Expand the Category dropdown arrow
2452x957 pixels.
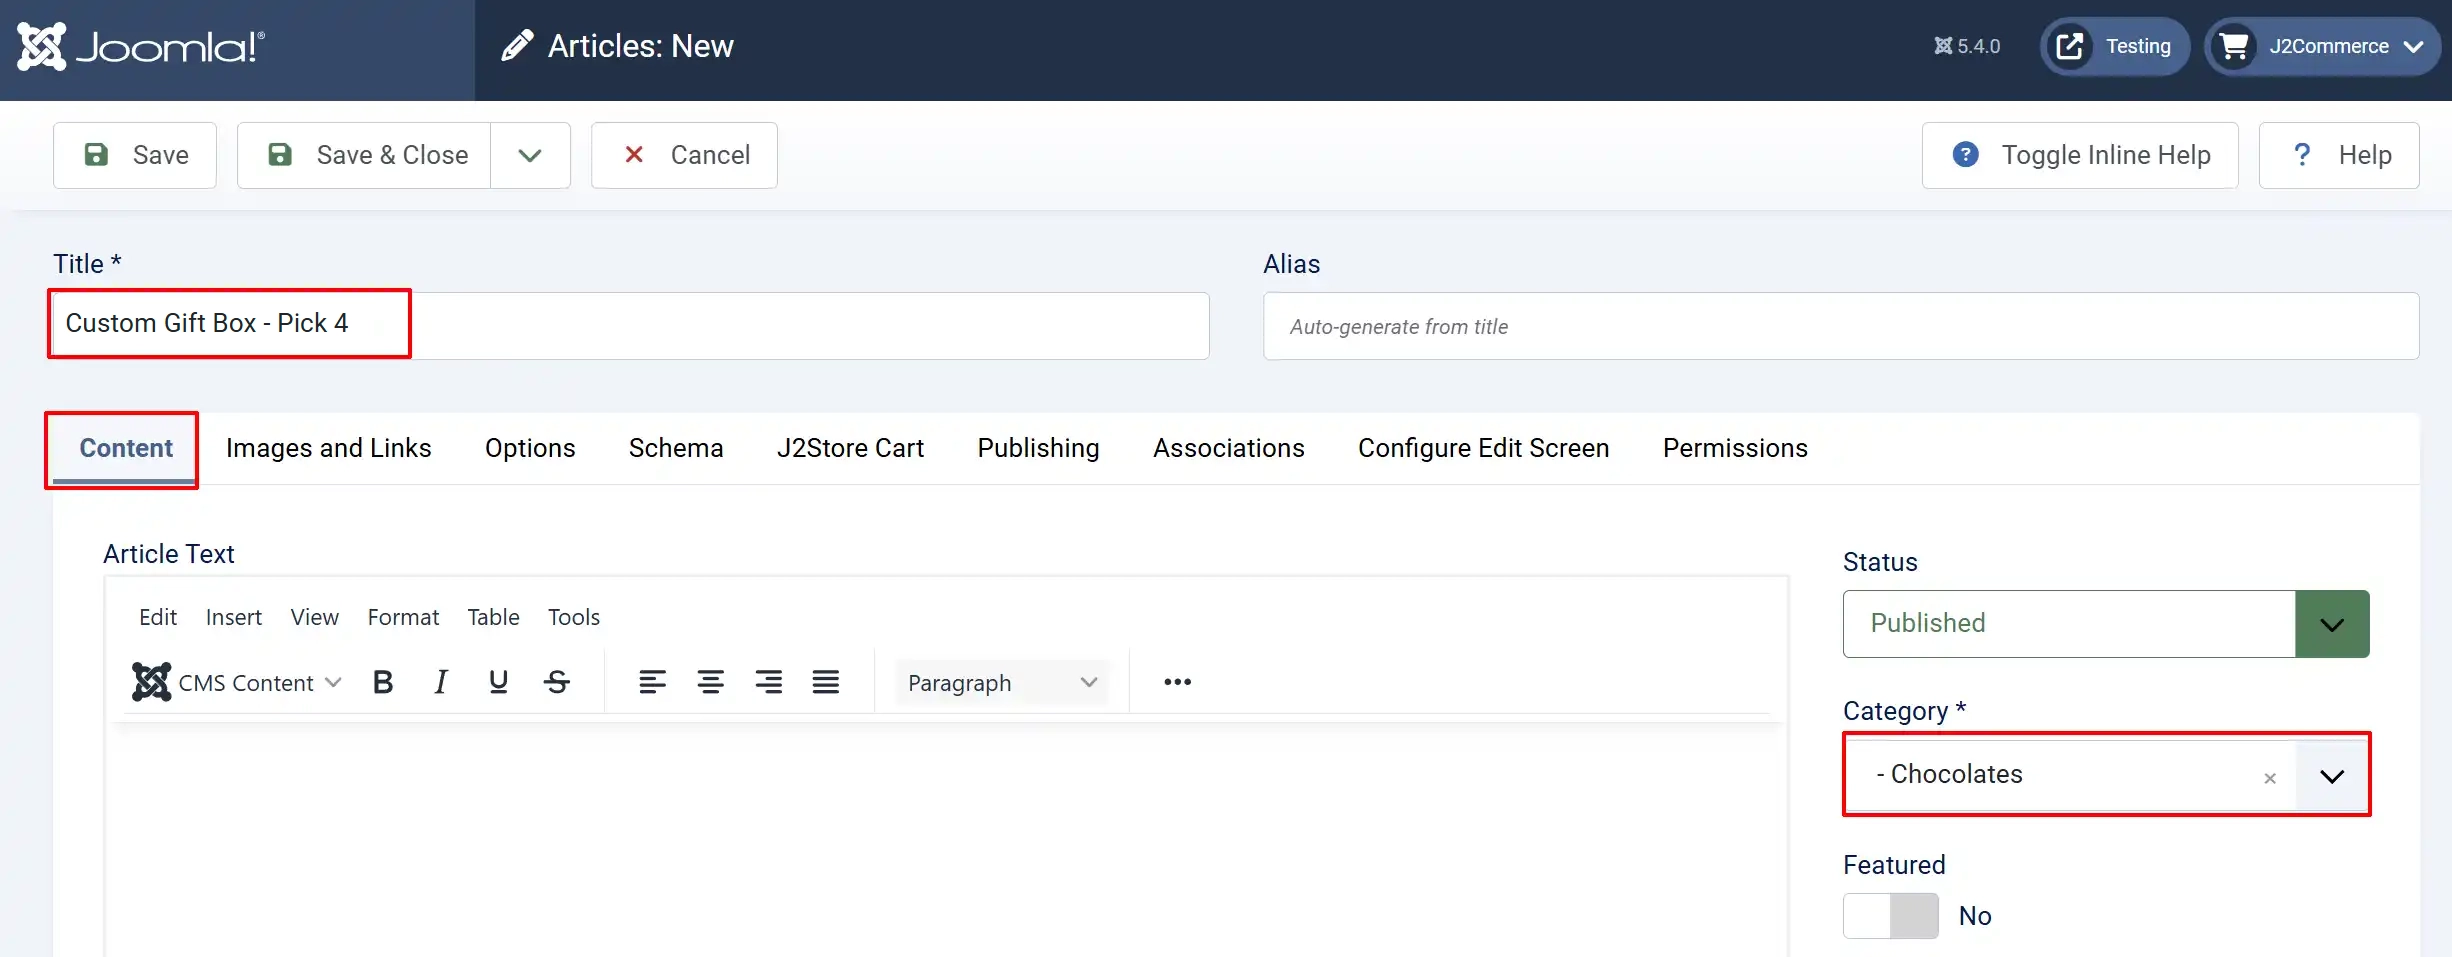pos(2332,776)
